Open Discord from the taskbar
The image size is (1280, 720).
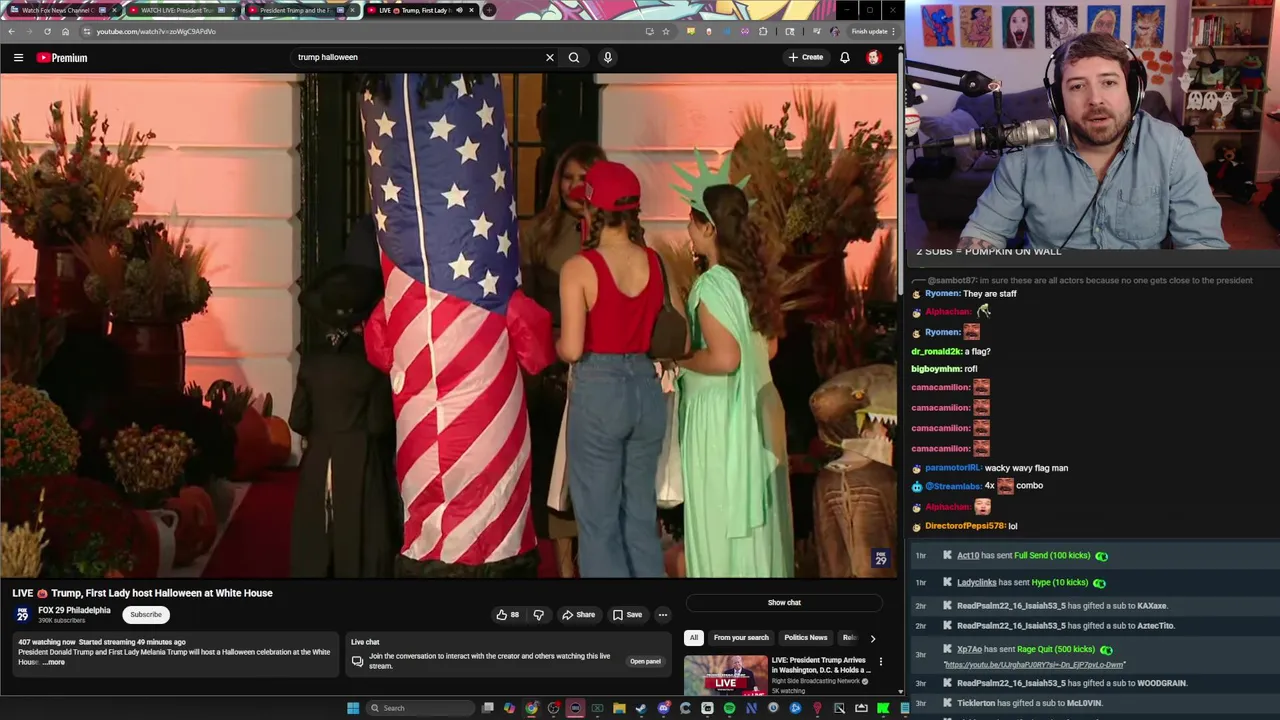click(x=663, y=708)
